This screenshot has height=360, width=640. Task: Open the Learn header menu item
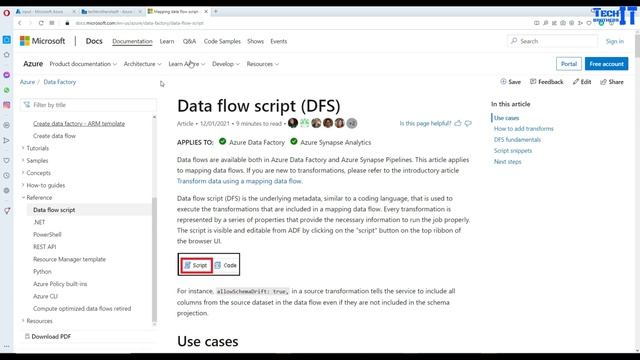[x=167, y=41]
